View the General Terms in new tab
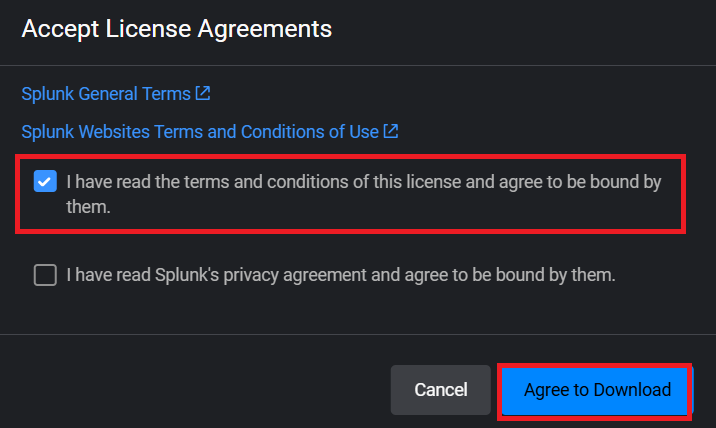 pyautogui.click(x=105, y=94)
